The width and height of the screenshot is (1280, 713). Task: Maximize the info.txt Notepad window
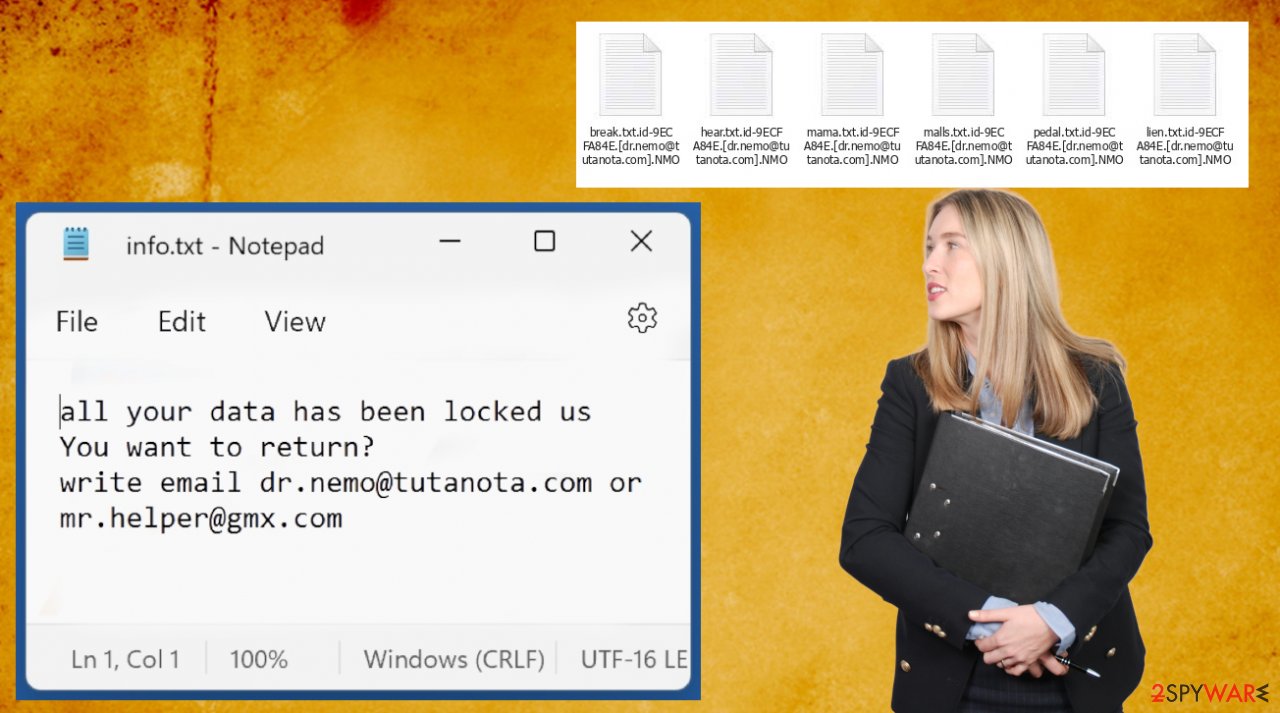(544, 241)
